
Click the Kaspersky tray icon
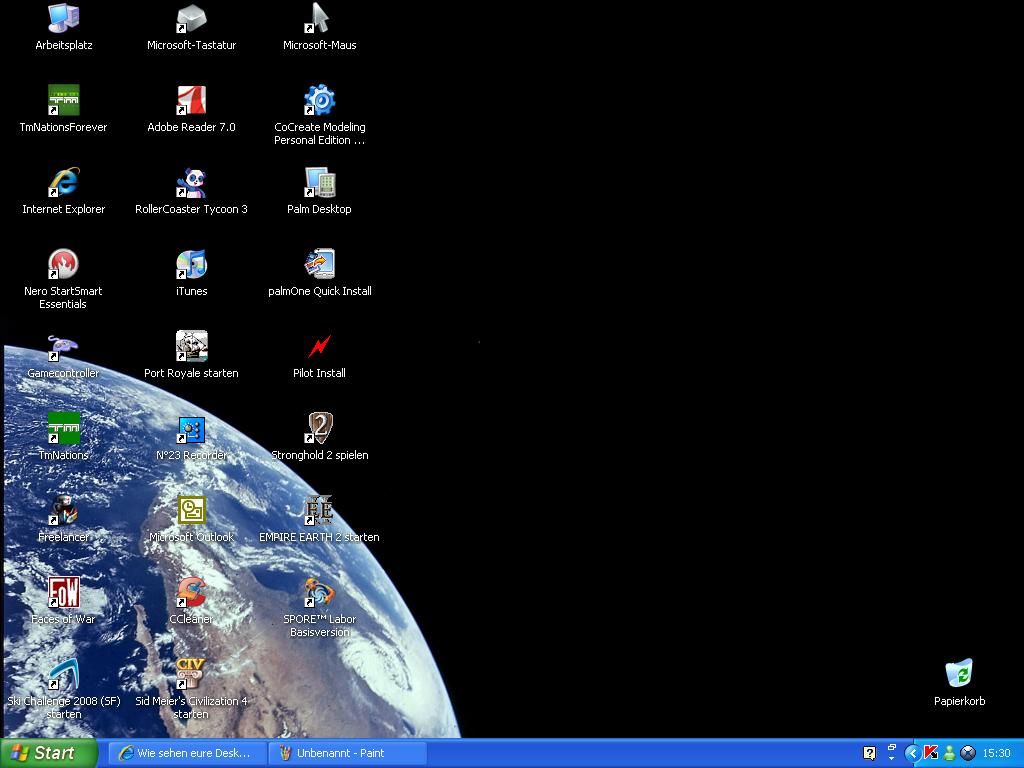click(930, 753)
